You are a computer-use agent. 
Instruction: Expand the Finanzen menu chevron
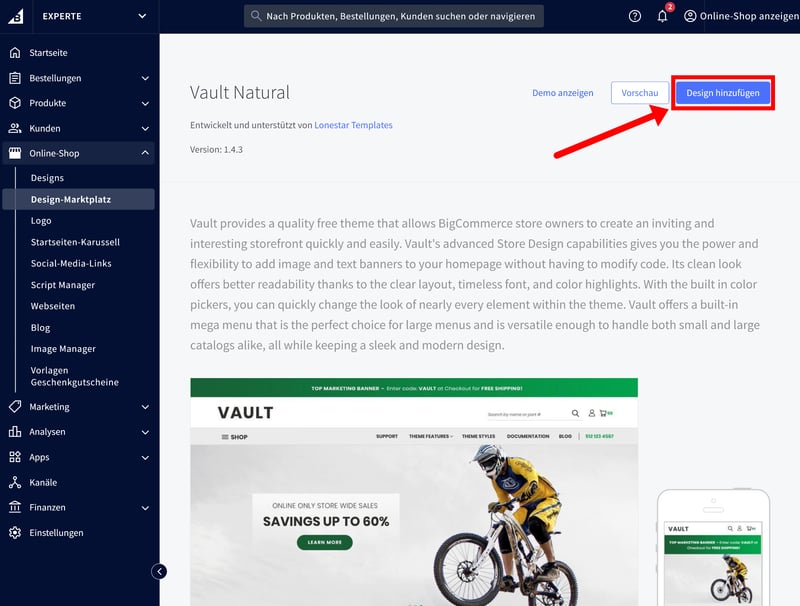(145, 508)
